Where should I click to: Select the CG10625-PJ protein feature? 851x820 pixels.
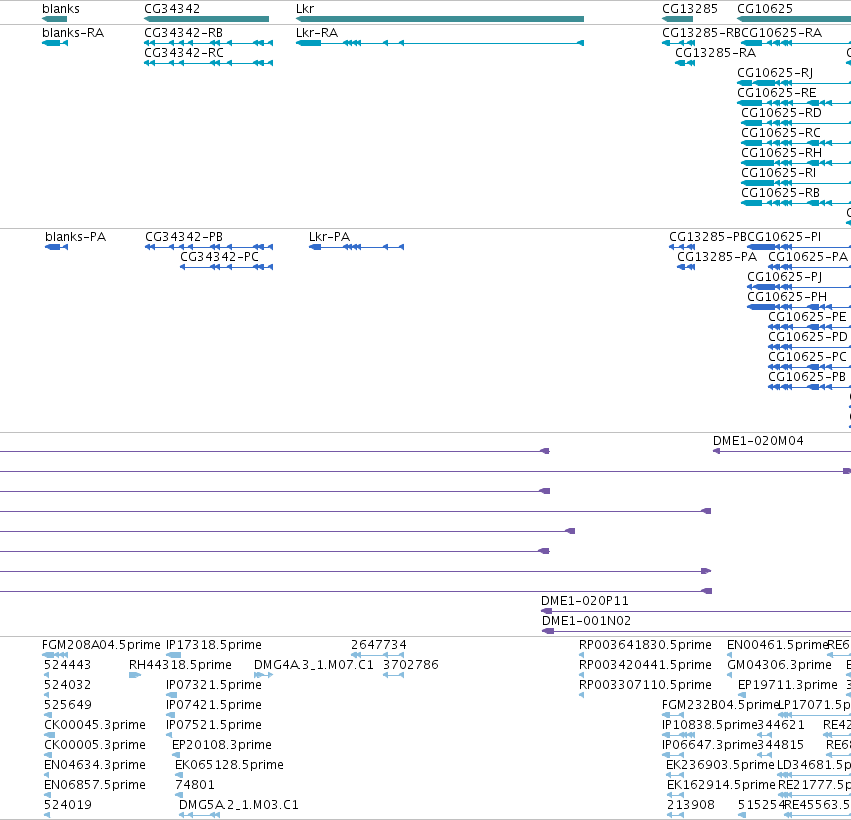799,287
